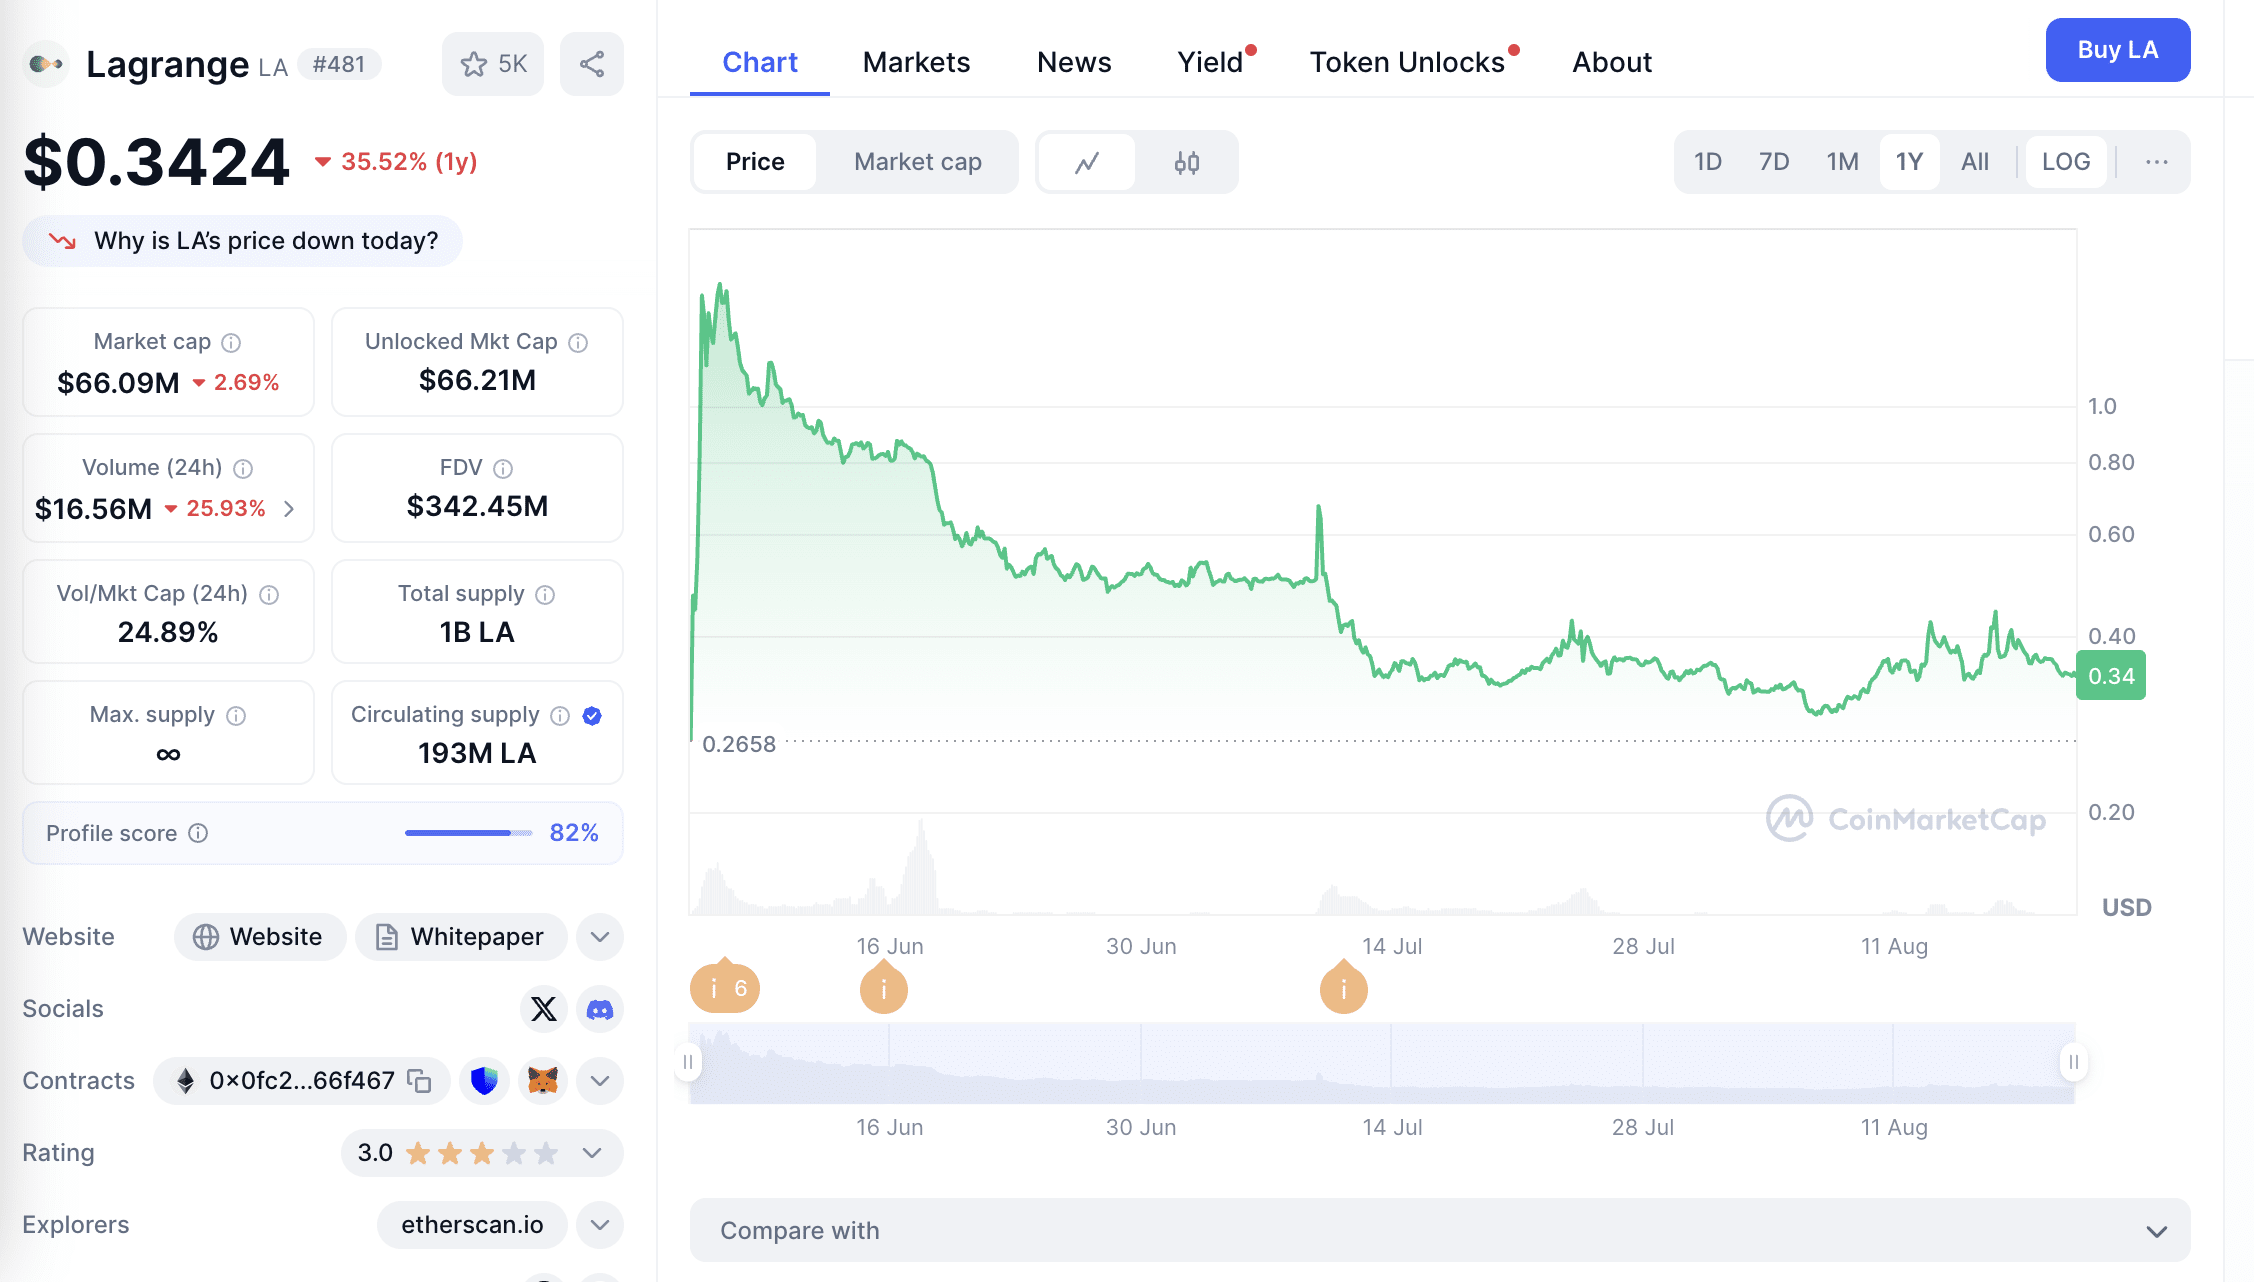Click the #481 rank badge
This screenshot has width=2254, height=1282.
coord(339,64)
